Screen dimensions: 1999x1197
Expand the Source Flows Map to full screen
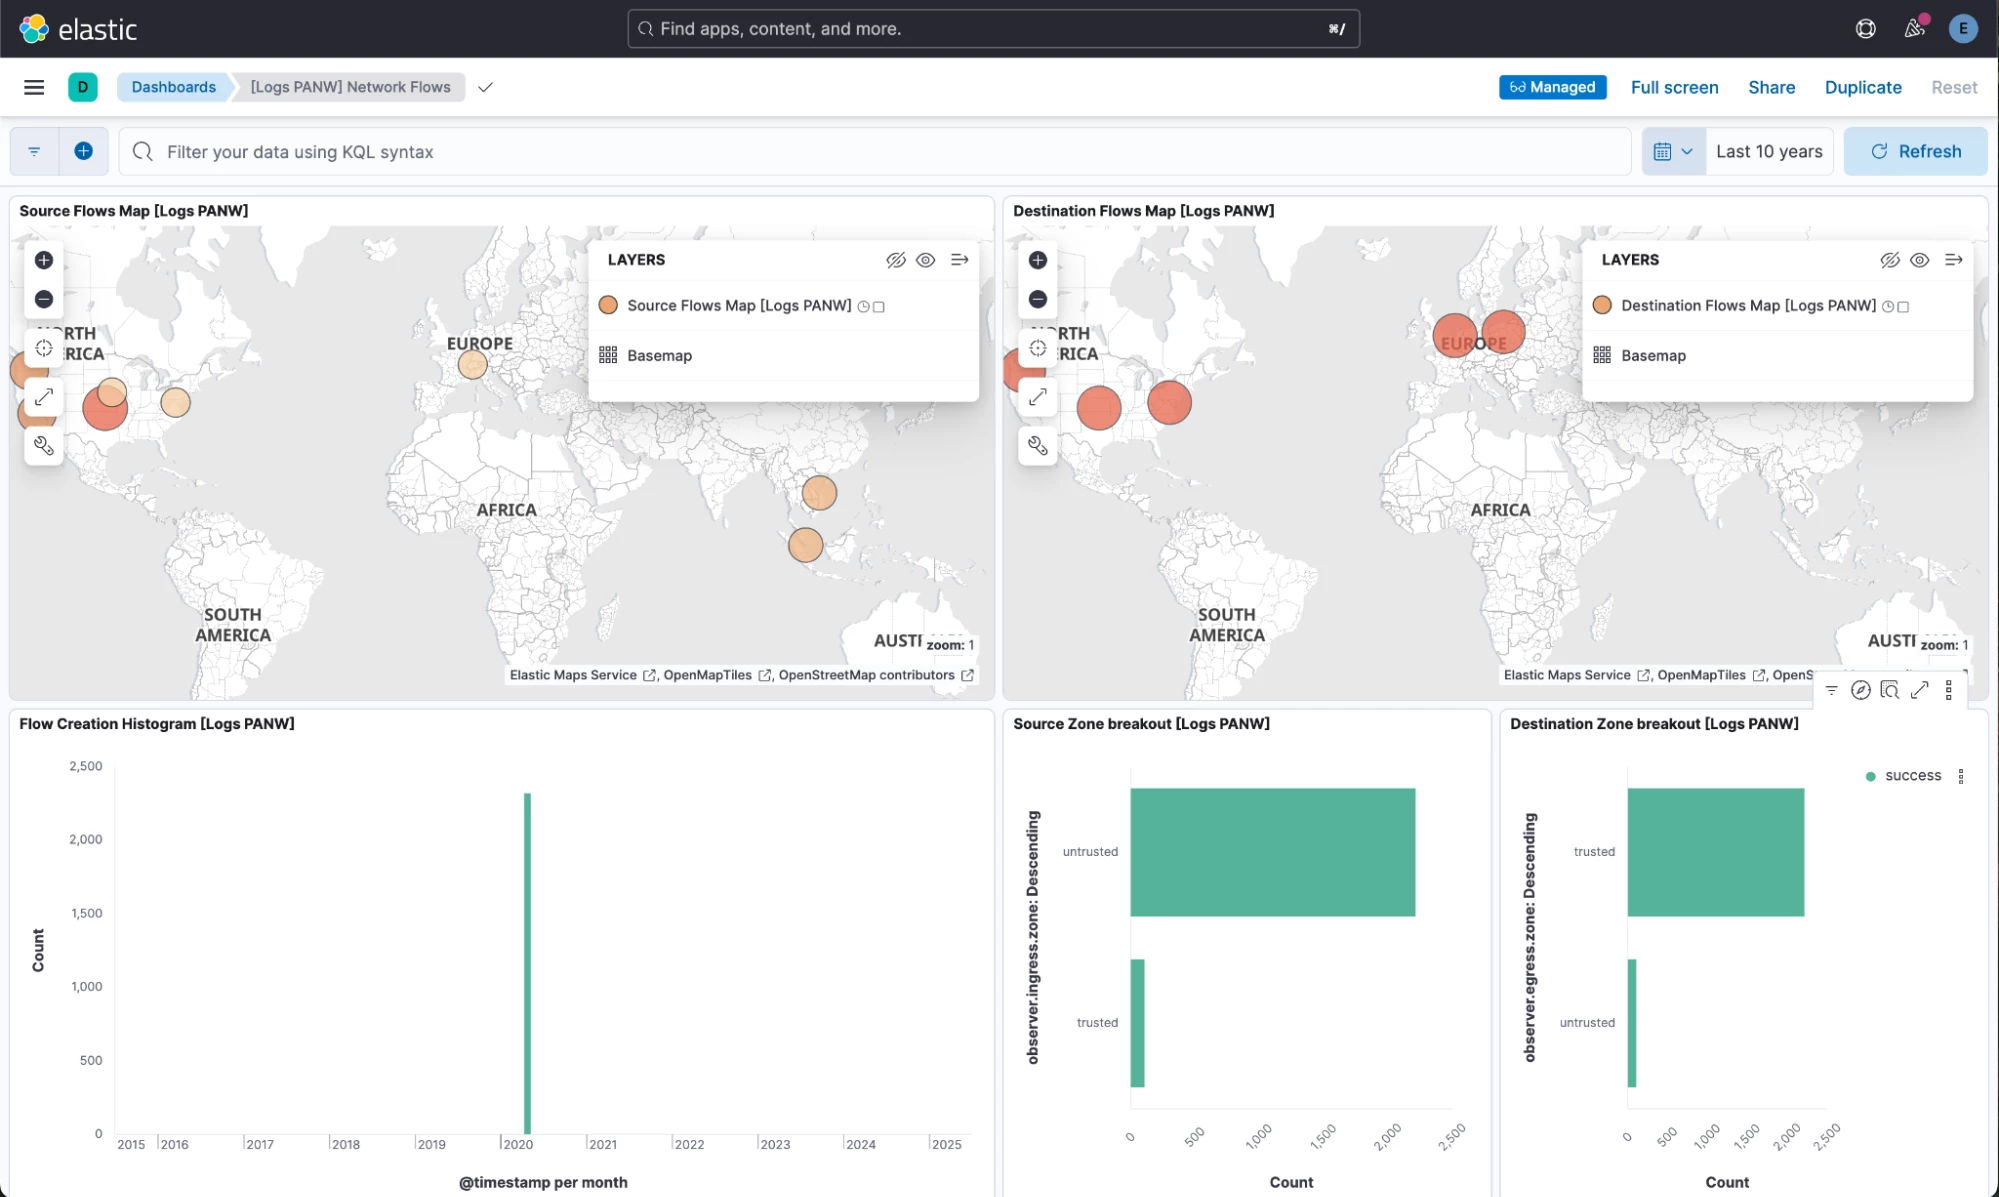pos(44,397)
